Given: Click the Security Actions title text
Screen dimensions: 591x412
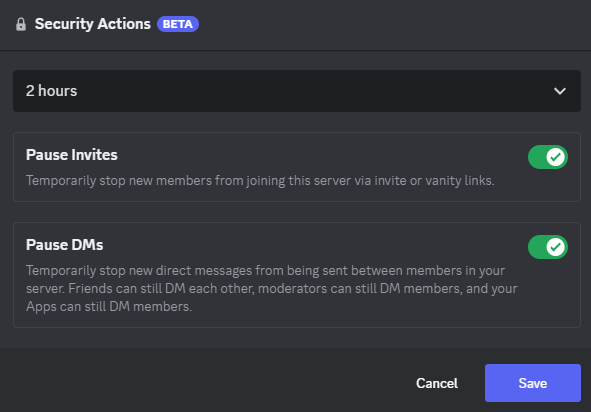Looking at the screenshot, I should [93, 24].
